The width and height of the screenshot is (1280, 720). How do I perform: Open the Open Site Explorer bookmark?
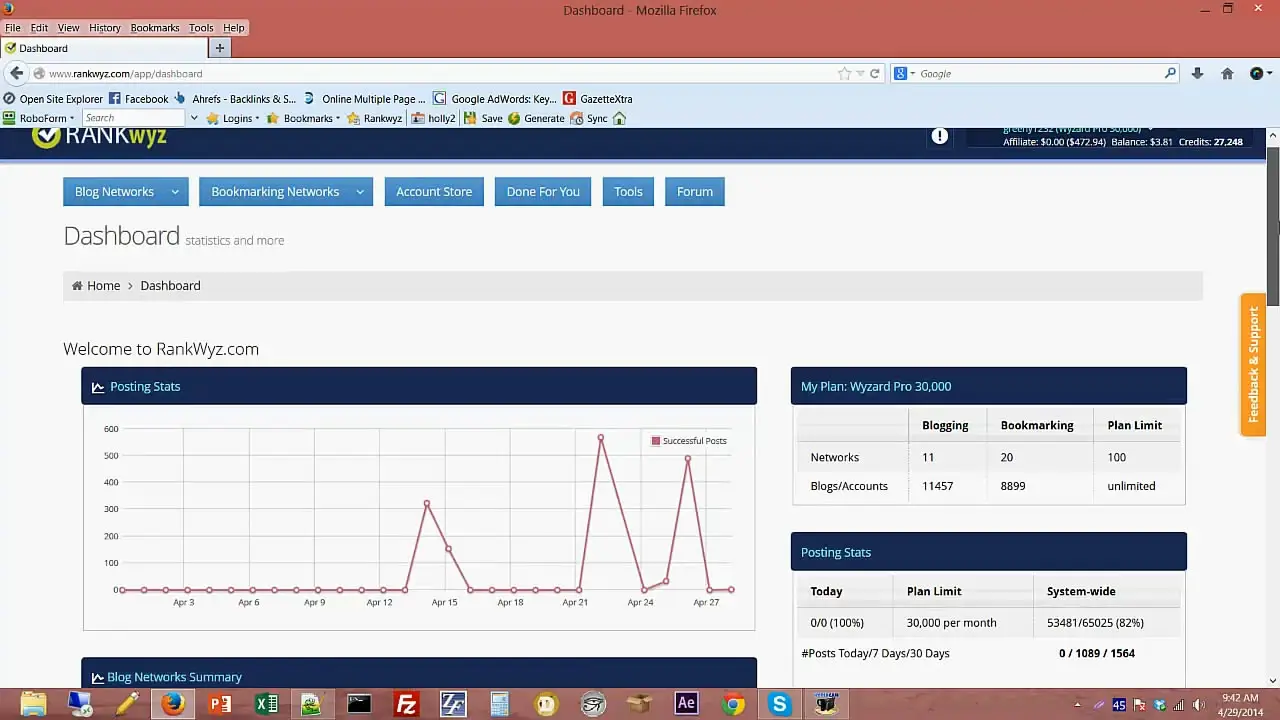52,99
